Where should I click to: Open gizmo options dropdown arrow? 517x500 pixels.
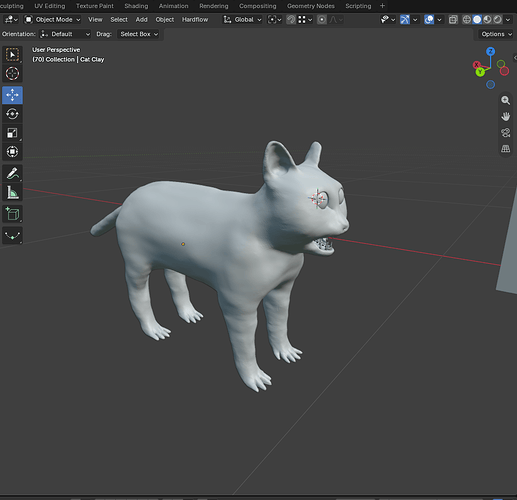click(x=415, y=20)
